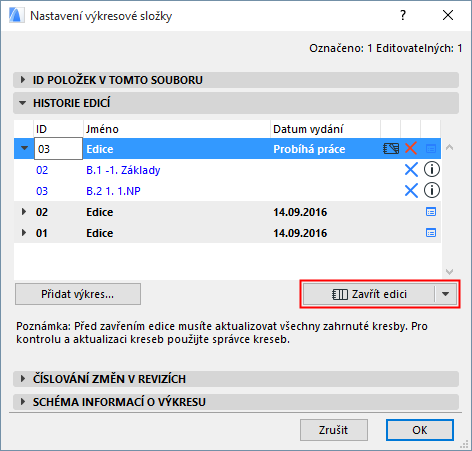472x451 pixels.
Task: Click the Edice name in edition 01 row
Action: point(100,233)
